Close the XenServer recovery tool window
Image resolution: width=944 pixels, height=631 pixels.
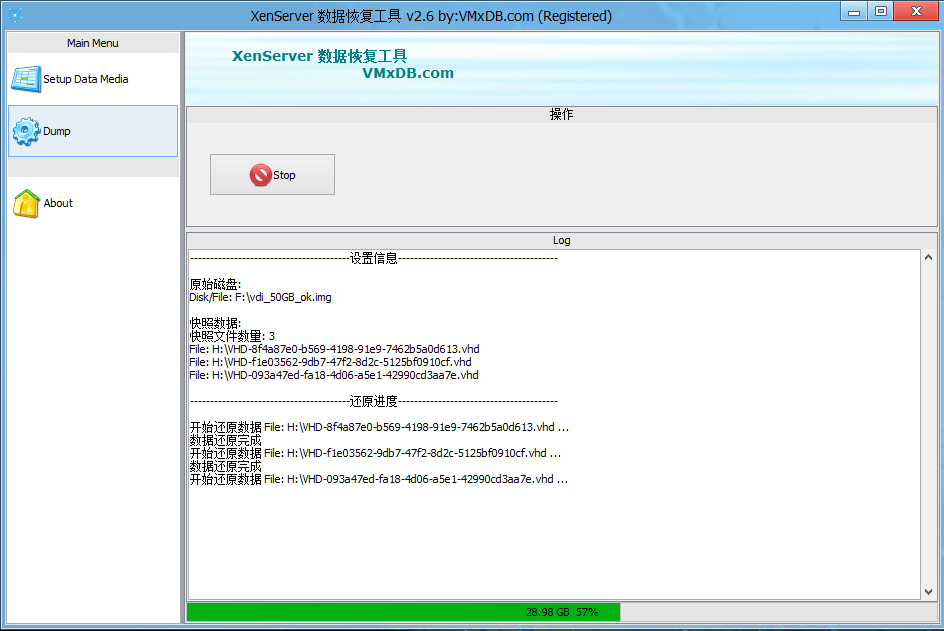917,11
